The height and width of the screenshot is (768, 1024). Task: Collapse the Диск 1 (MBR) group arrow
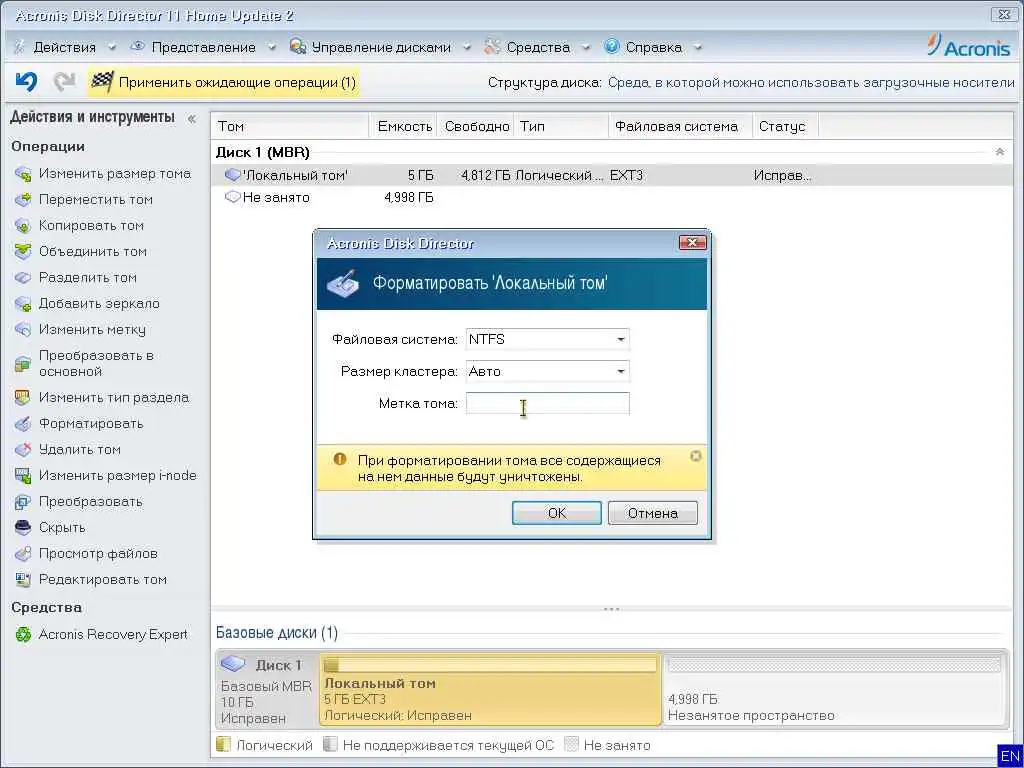pos(999,152)
